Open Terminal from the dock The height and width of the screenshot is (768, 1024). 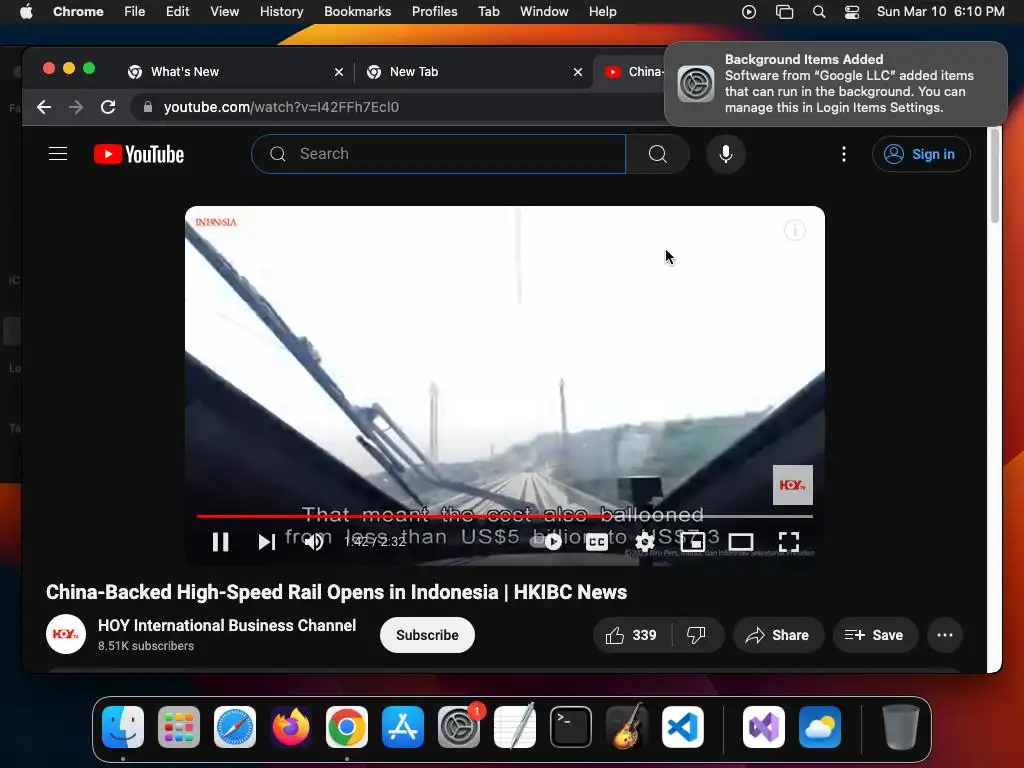[571, 727]
